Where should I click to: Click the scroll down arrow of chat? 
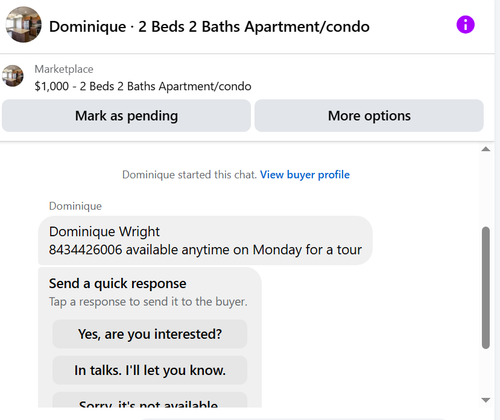click(486, 400)
